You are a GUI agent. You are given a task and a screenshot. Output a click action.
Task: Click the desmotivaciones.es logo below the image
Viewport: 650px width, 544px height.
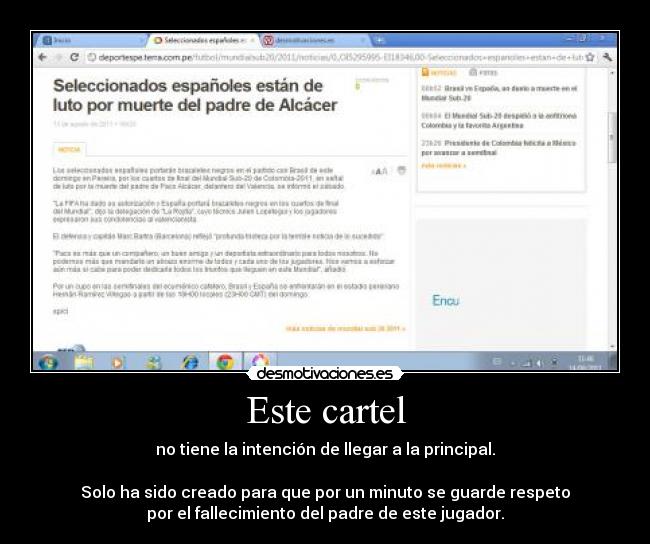[325, 373]
